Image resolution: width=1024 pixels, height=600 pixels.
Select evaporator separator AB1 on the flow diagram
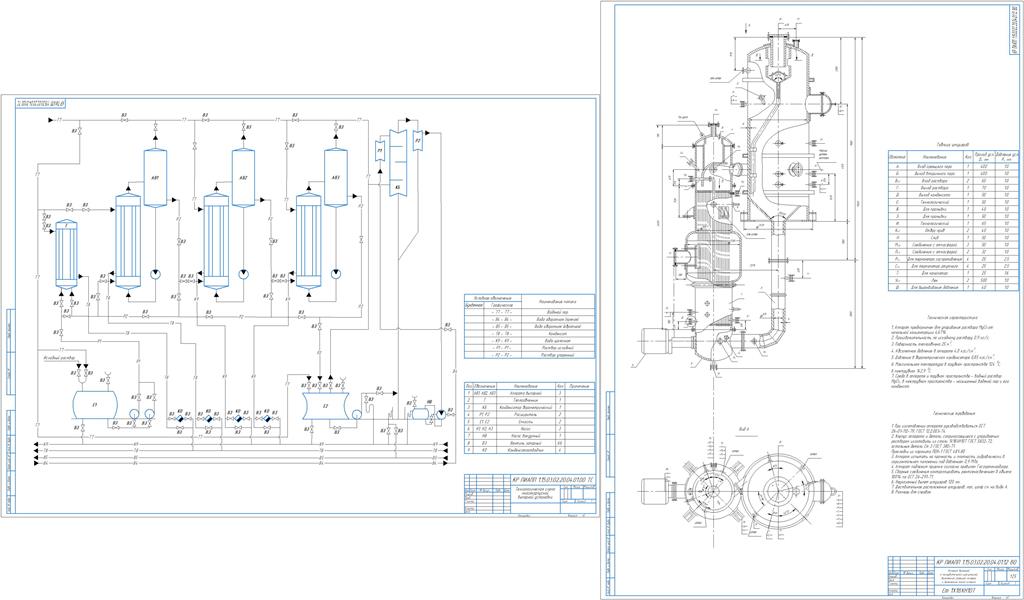coord(155,178)
